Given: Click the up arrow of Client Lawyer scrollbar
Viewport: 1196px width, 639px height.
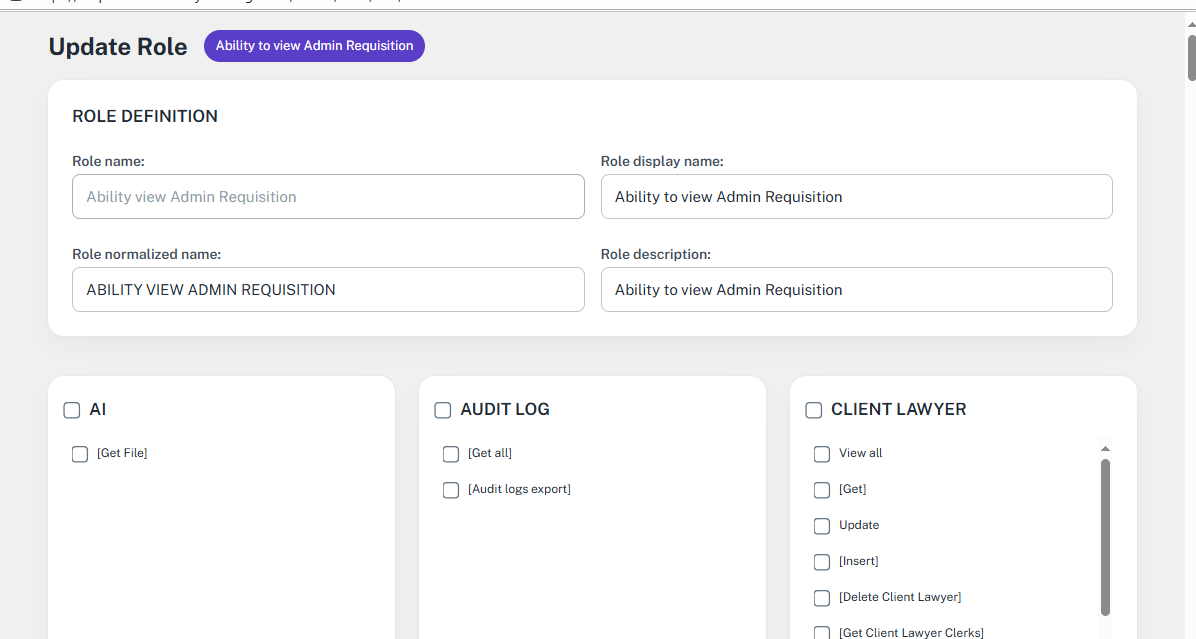Looking at the screenshot, I should (1105, 449).
